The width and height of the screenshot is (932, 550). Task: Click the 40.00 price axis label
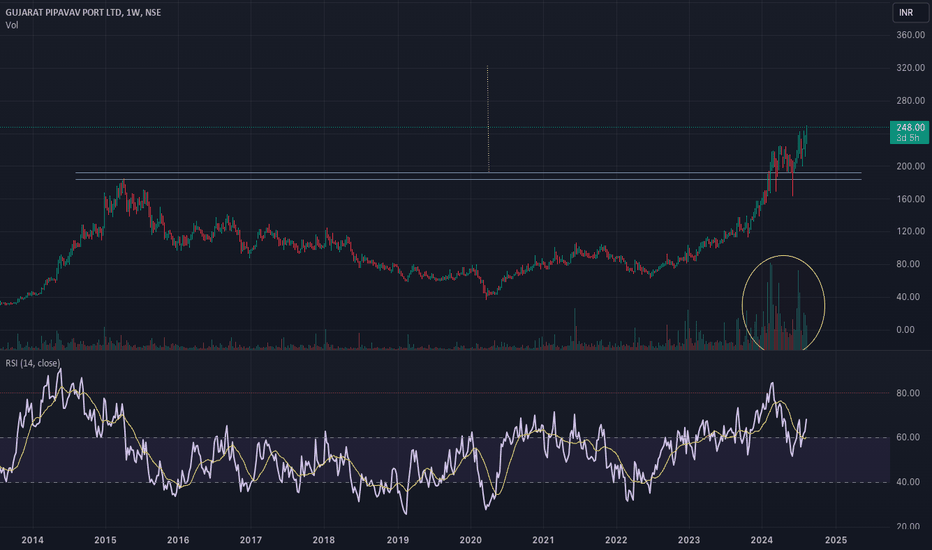click(x=908, y=297)
